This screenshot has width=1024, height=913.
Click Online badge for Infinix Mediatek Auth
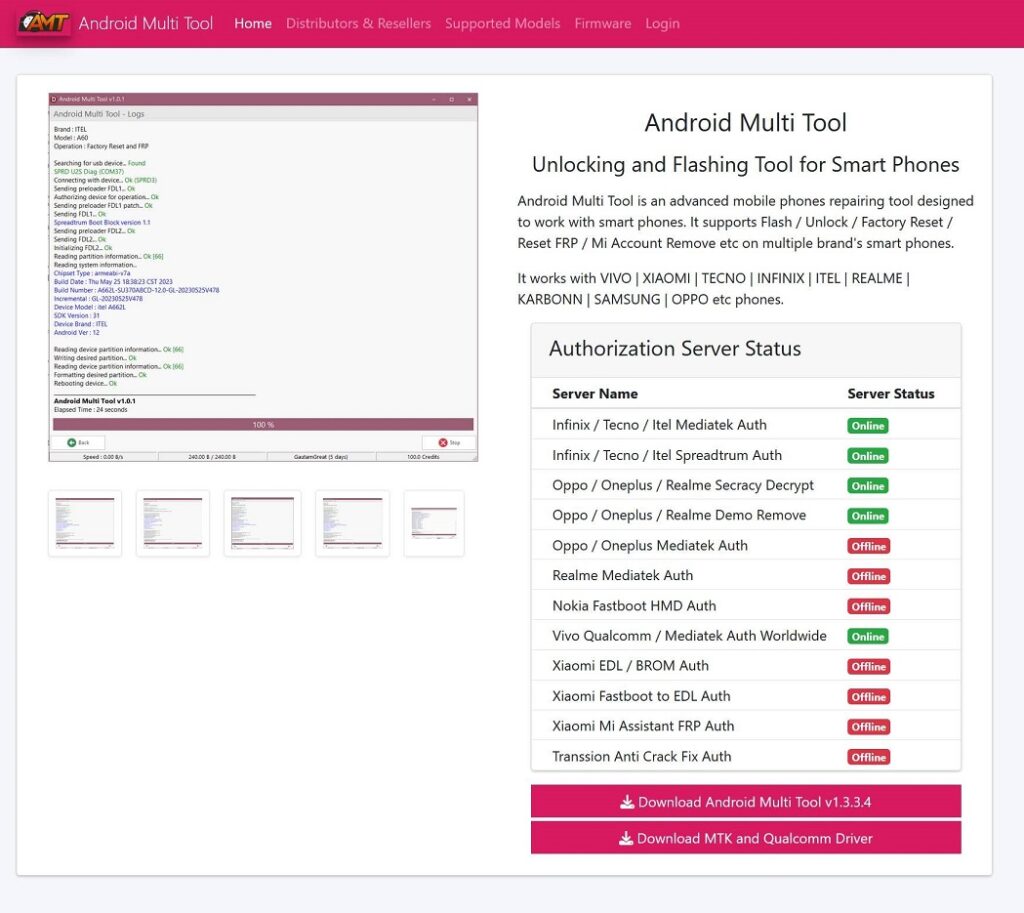pos(868,426)
